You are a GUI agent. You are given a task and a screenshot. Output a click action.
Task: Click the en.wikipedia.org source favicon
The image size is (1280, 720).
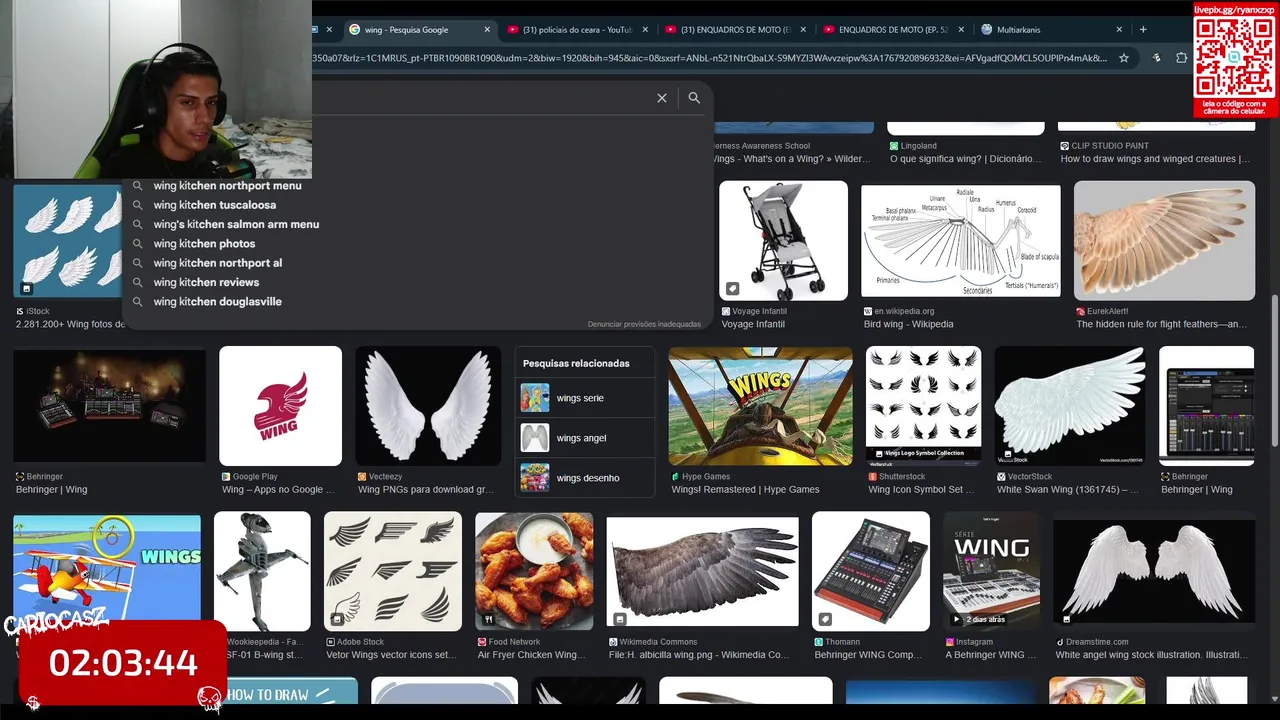tap(868, 312)
